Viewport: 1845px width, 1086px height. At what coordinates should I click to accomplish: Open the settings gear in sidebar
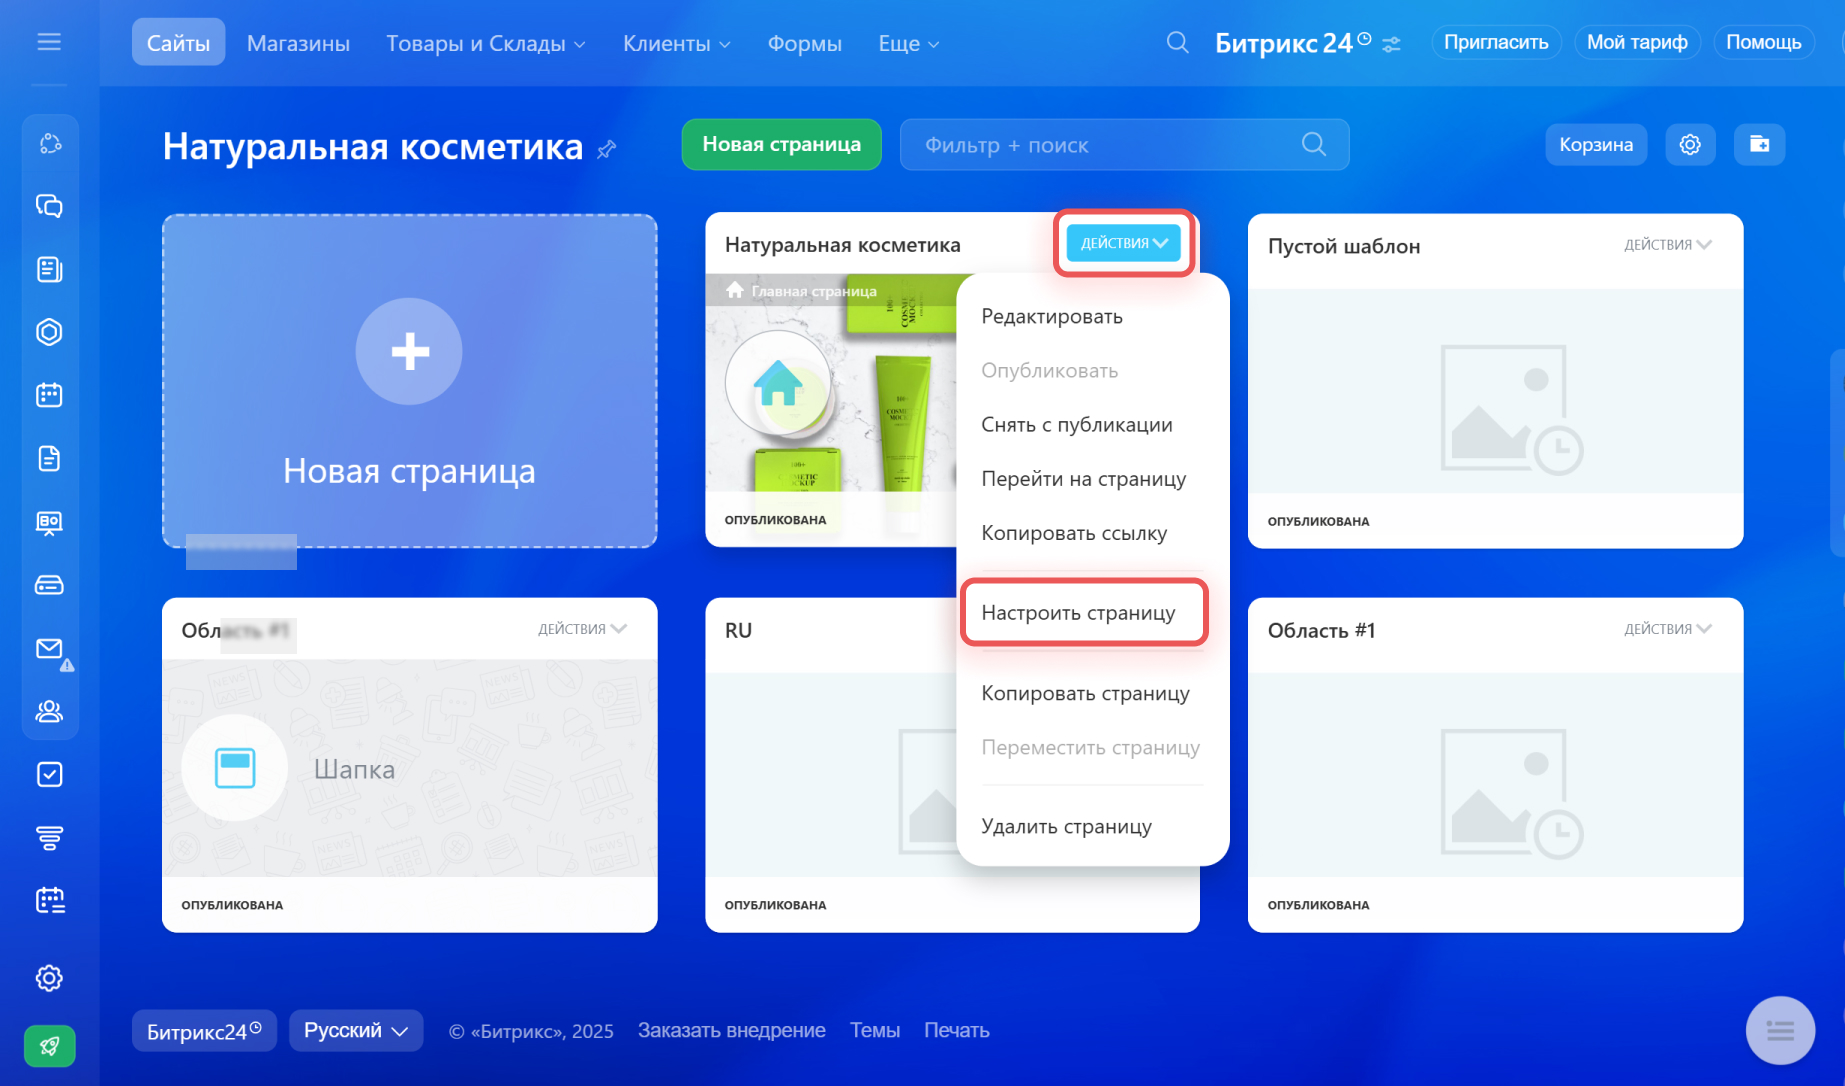(x=49, y=978)
